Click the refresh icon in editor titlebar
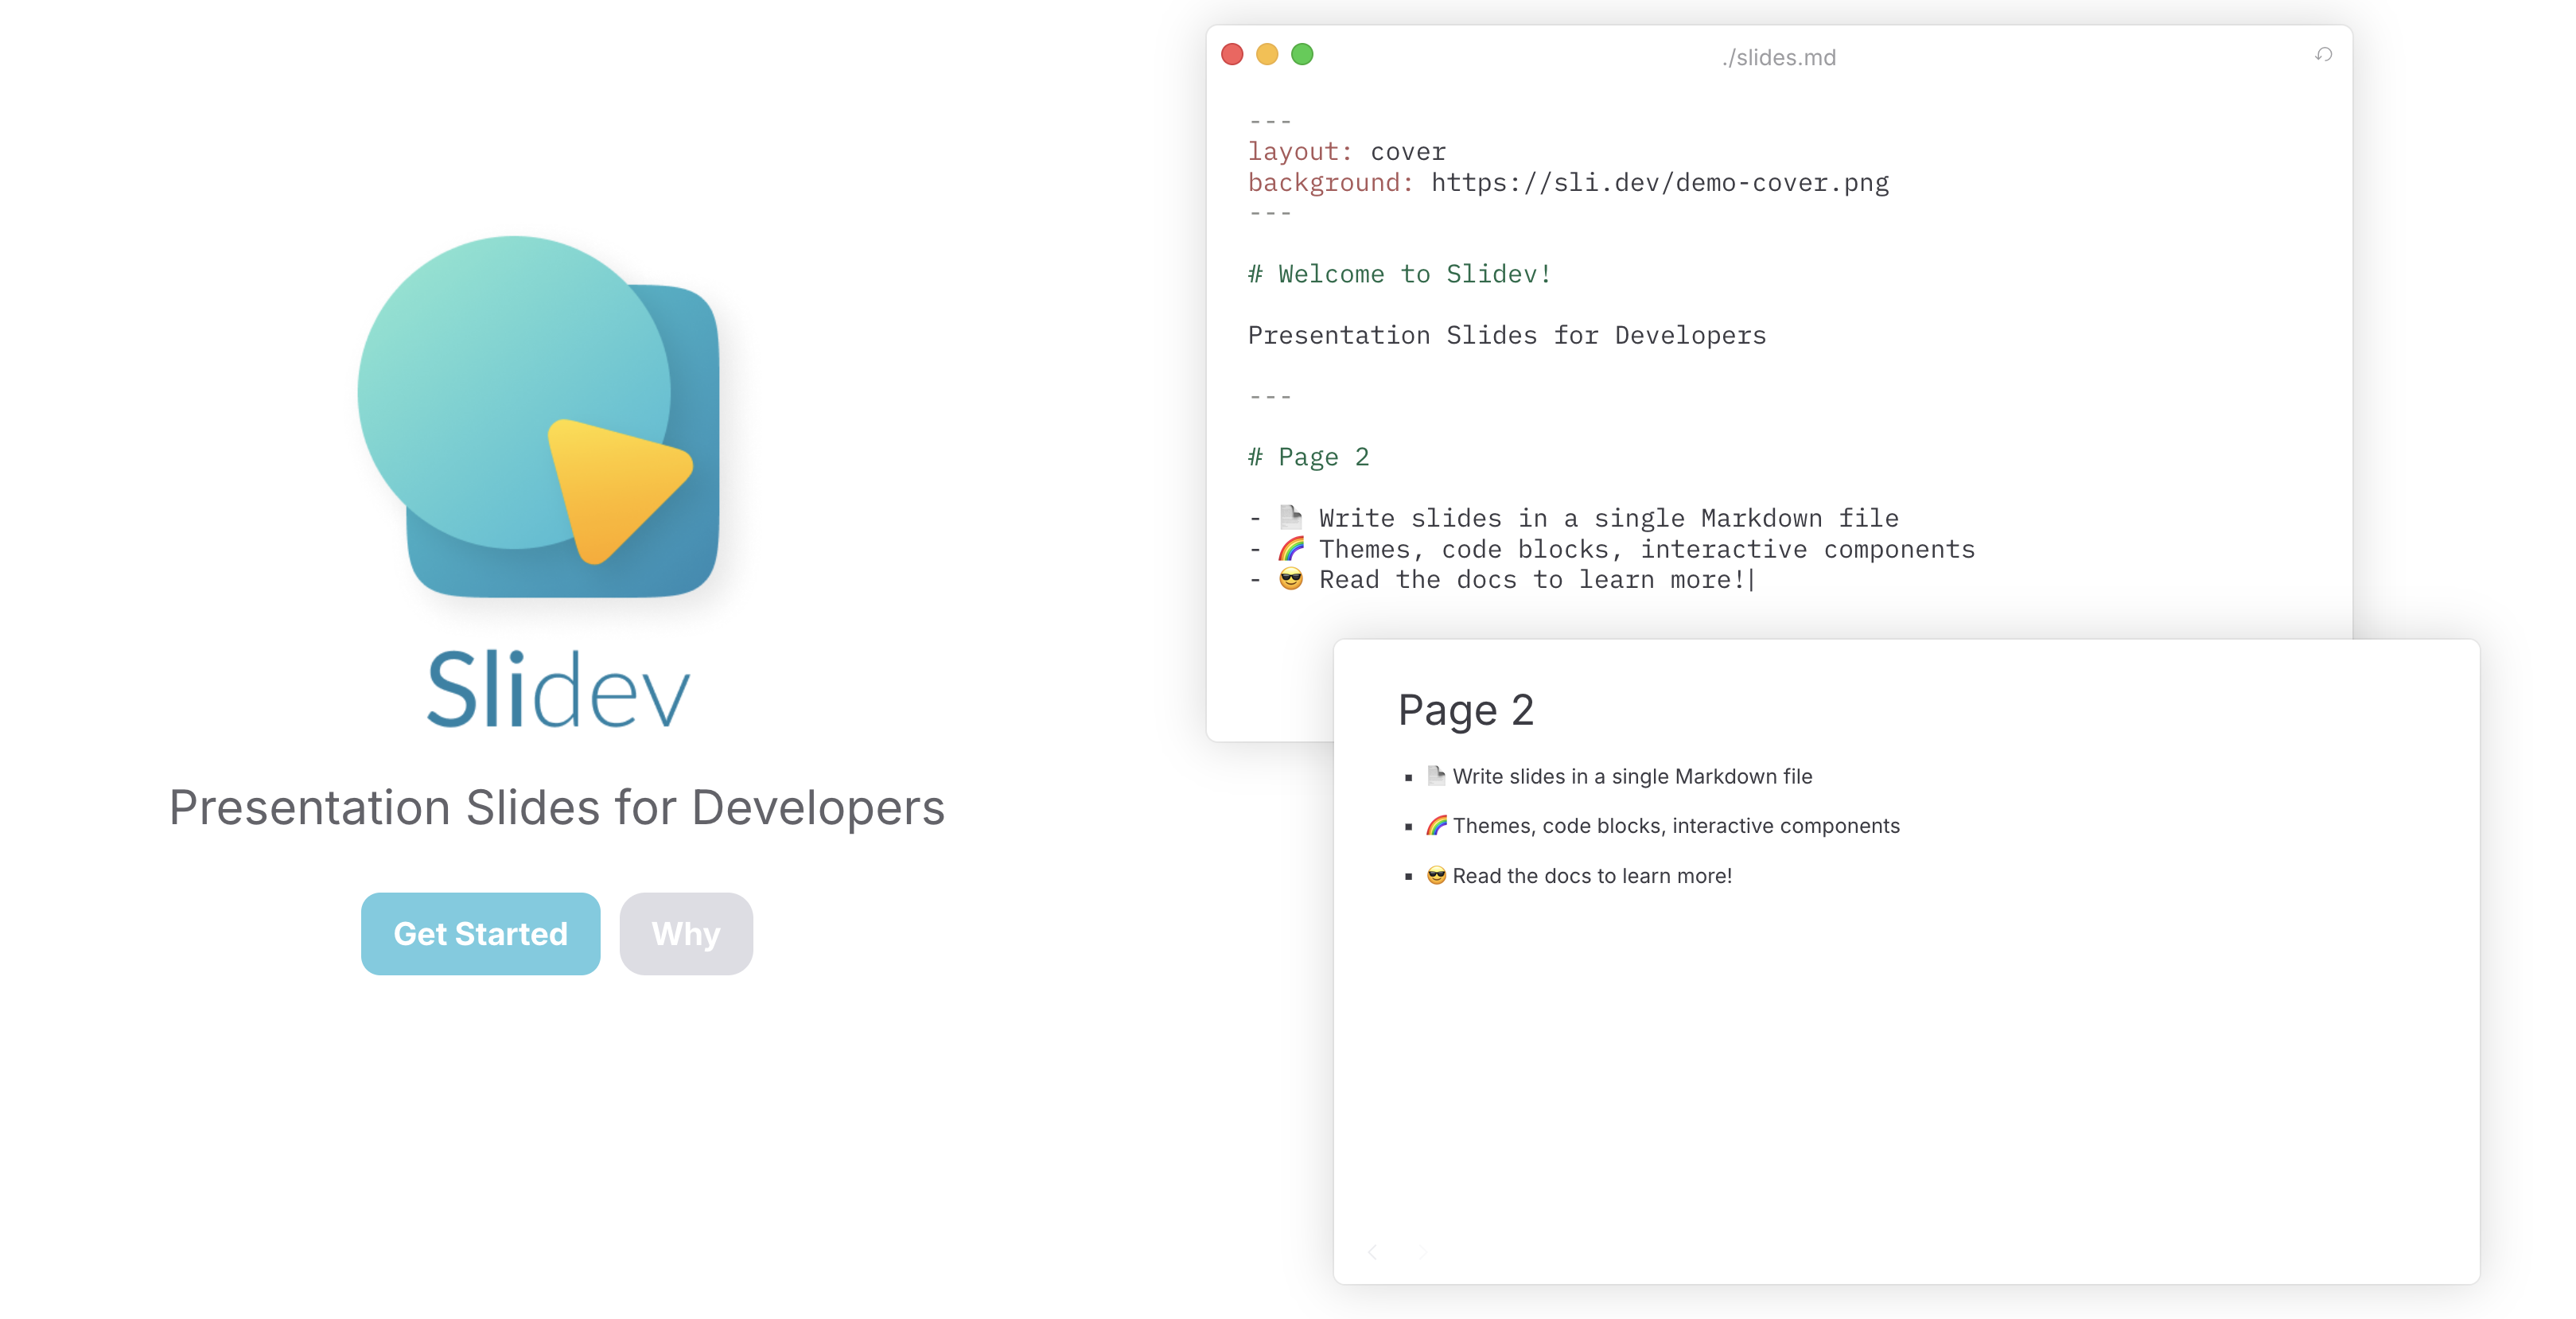The width and height of the screenshot is (2576, 1319). tap(2323, 55)
